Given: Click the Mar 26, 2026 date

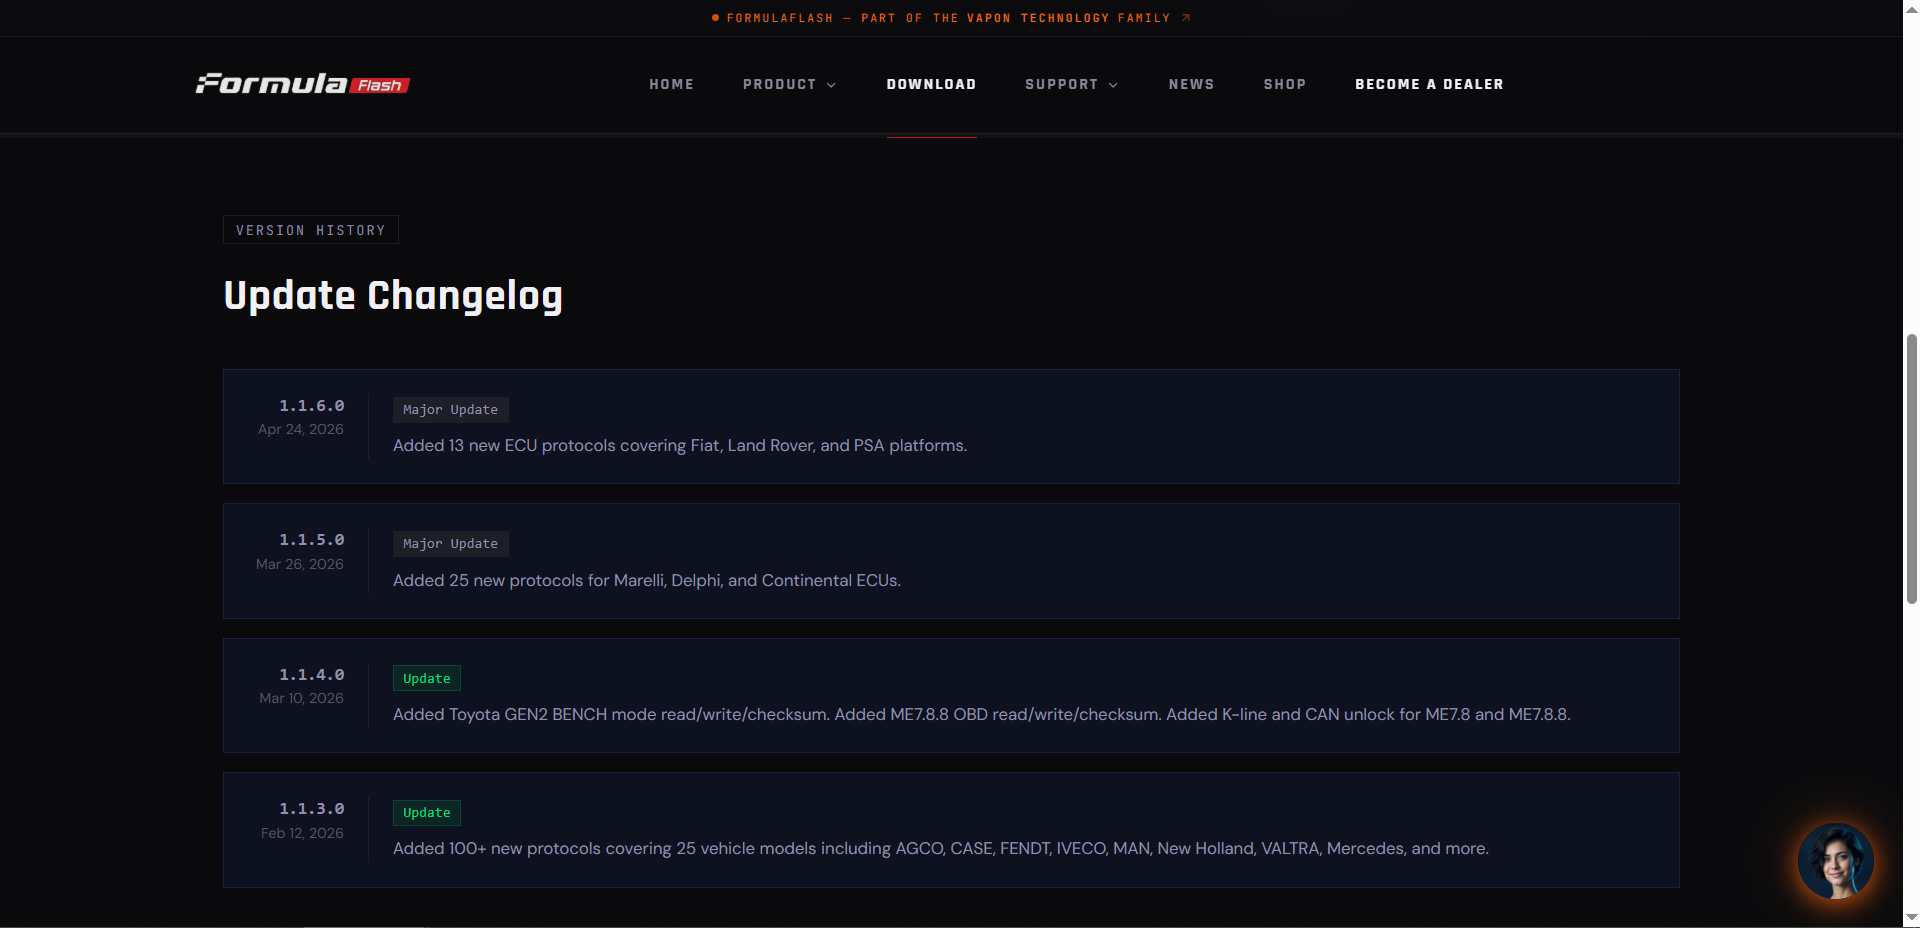Looking at the screenshot, I should [x=300, y=564].
